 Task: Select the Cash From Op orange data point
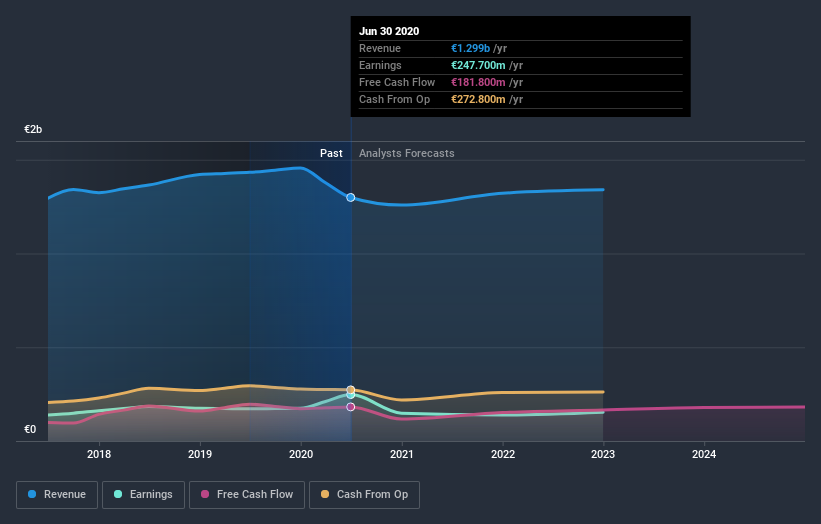[351, 390]
